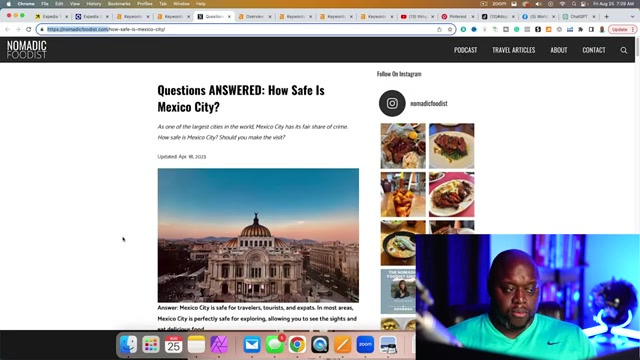Open the Contact nav link
The image size is (640, 360).
593,50
